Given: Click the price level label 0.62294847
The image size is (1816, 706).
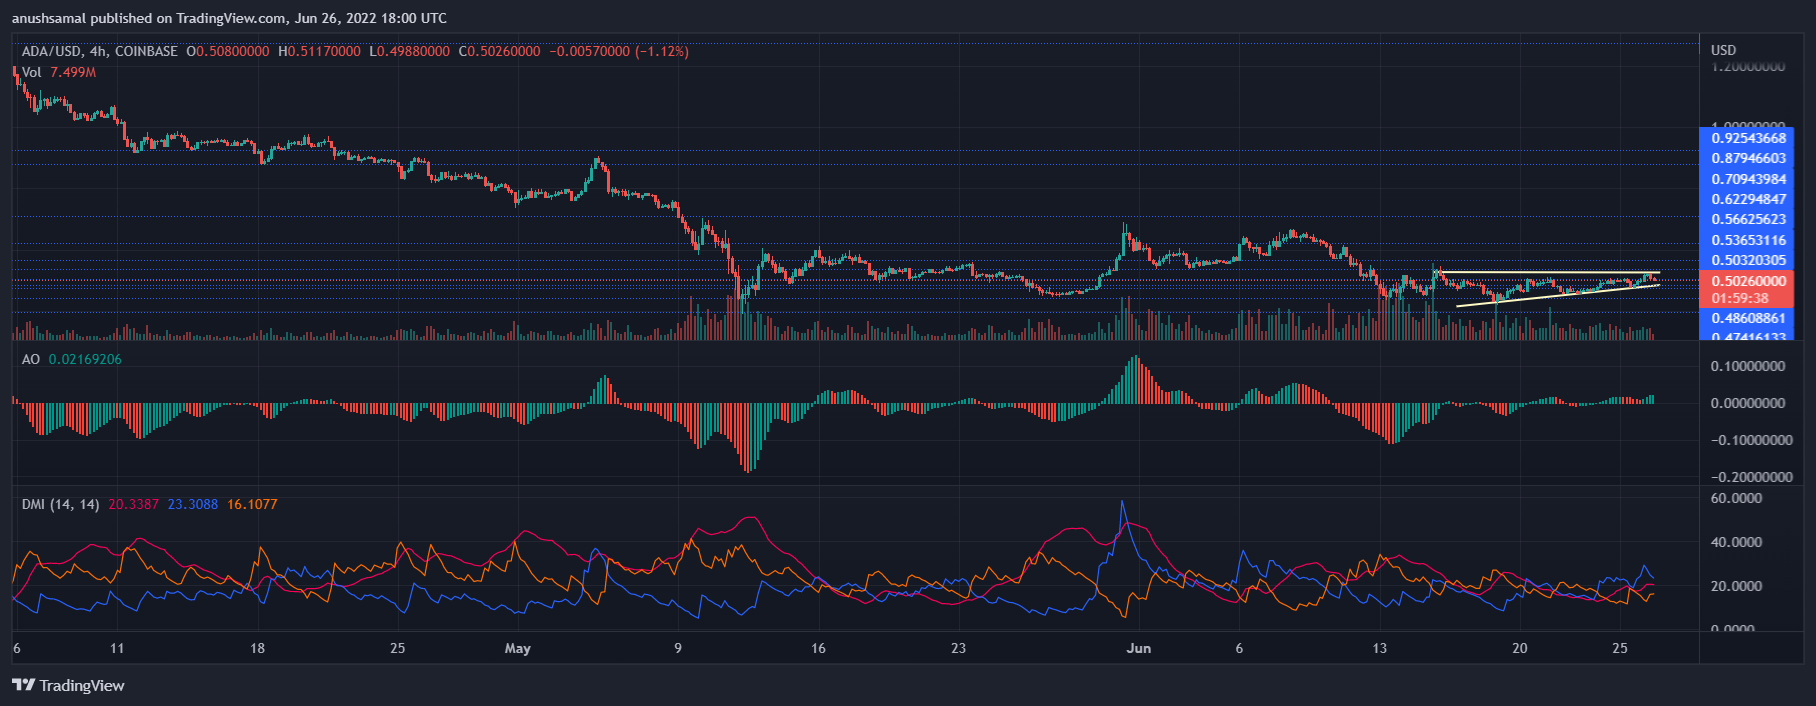Looking at the screenshot, I should pos(1748,199).
